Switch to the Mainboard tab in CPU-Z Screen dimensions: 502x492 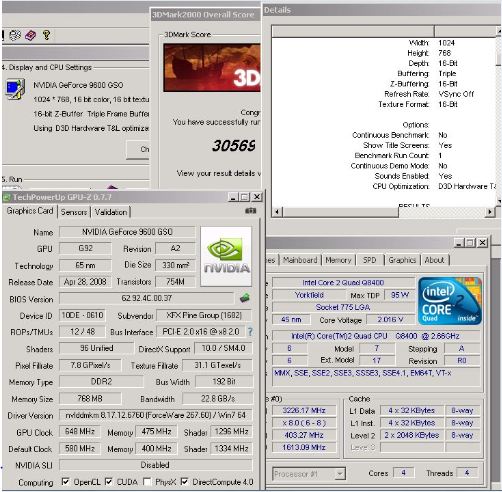[x=300, y=260]
